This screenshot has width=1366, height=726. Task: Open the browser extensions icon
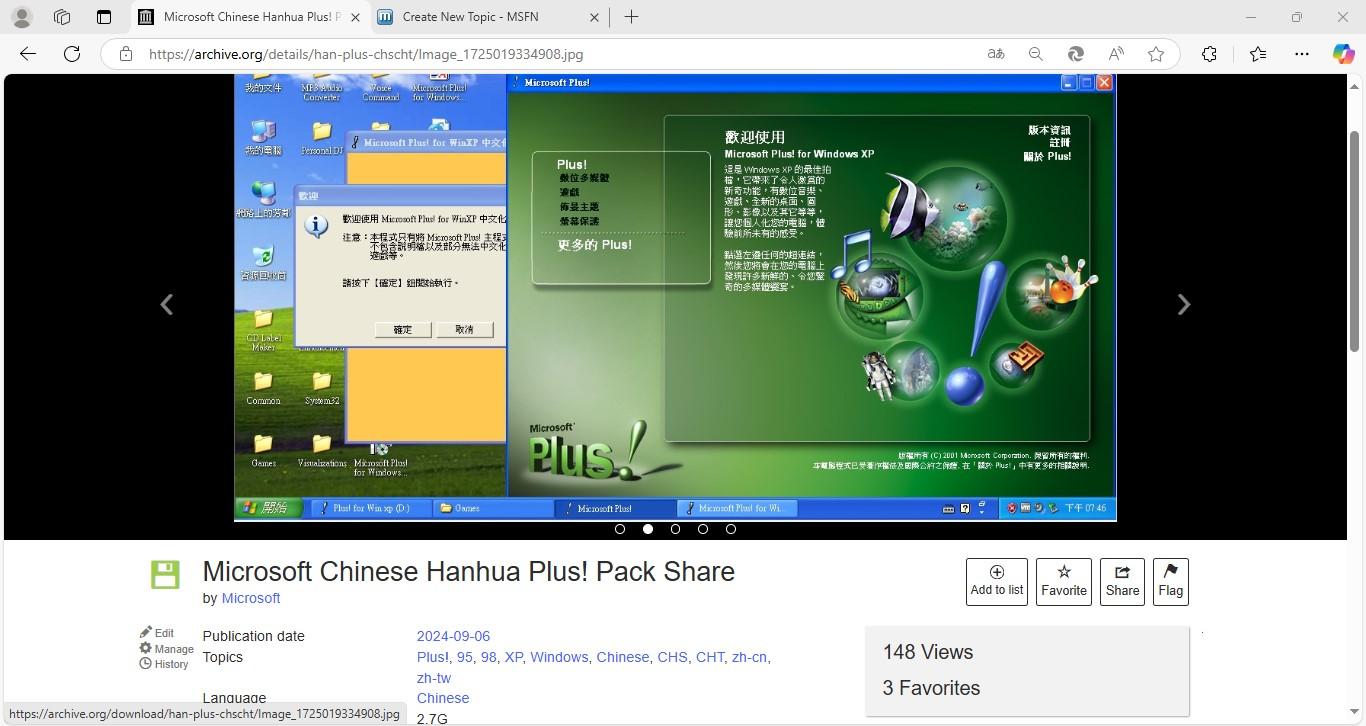pos(1209,54)
